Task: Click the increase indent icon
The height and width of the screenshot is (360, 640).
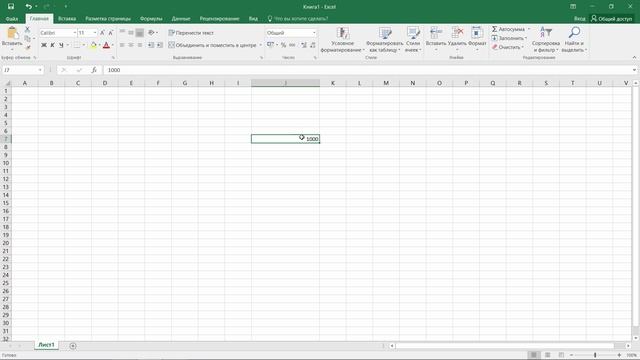Action: point(160,45)
